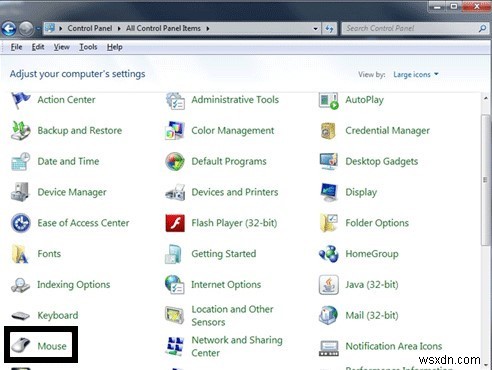
Task: Click the Back navigation button
Action: (x=9, y=29)
